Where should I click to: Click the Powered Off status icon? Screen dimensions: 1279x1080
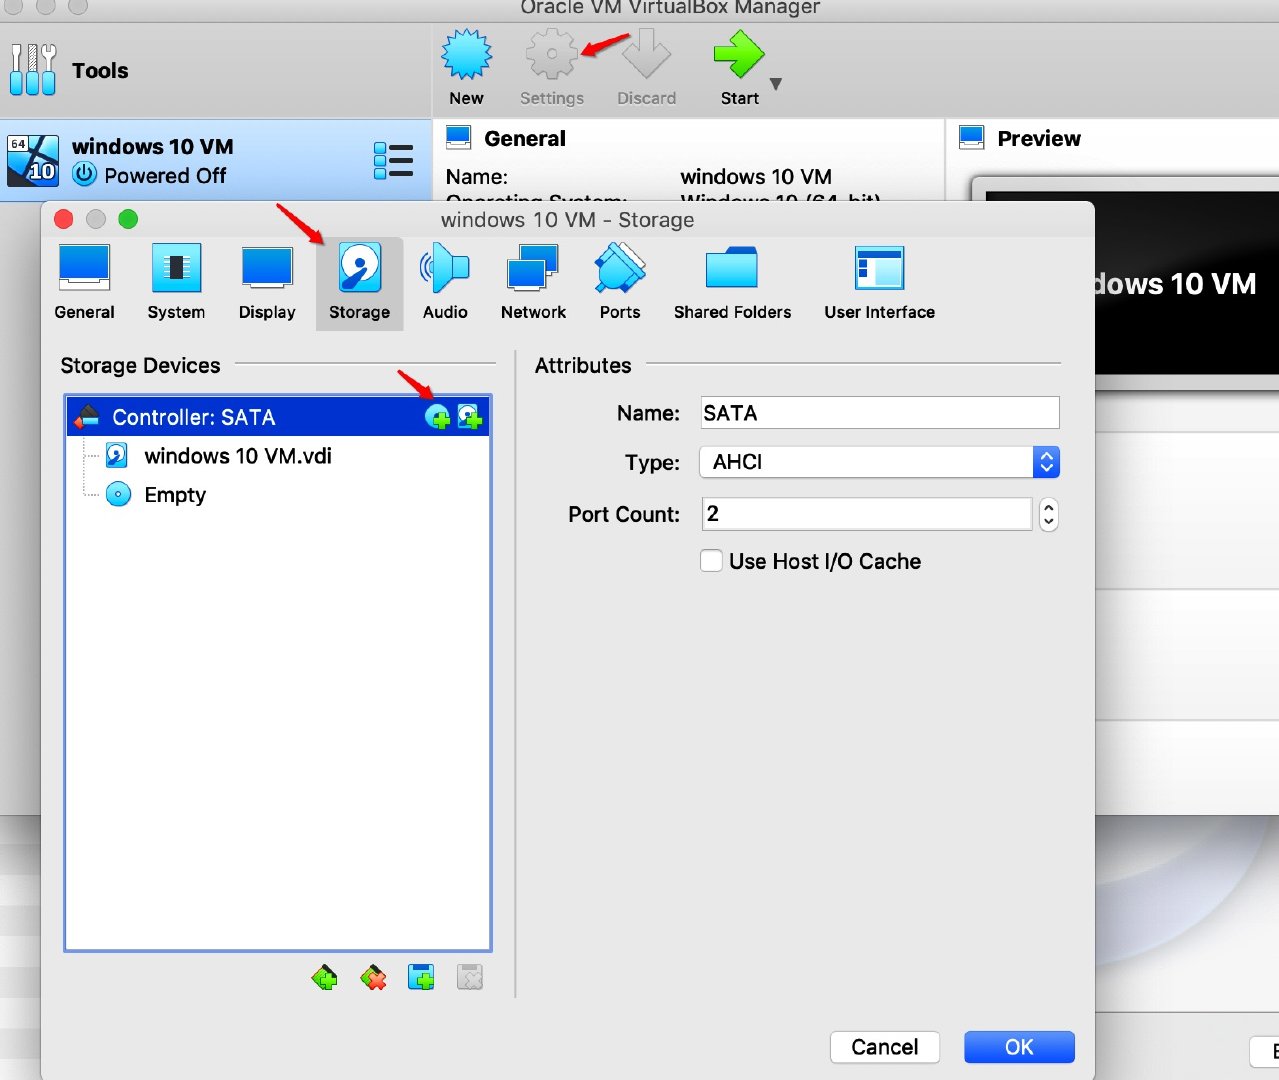coord(85,174)
